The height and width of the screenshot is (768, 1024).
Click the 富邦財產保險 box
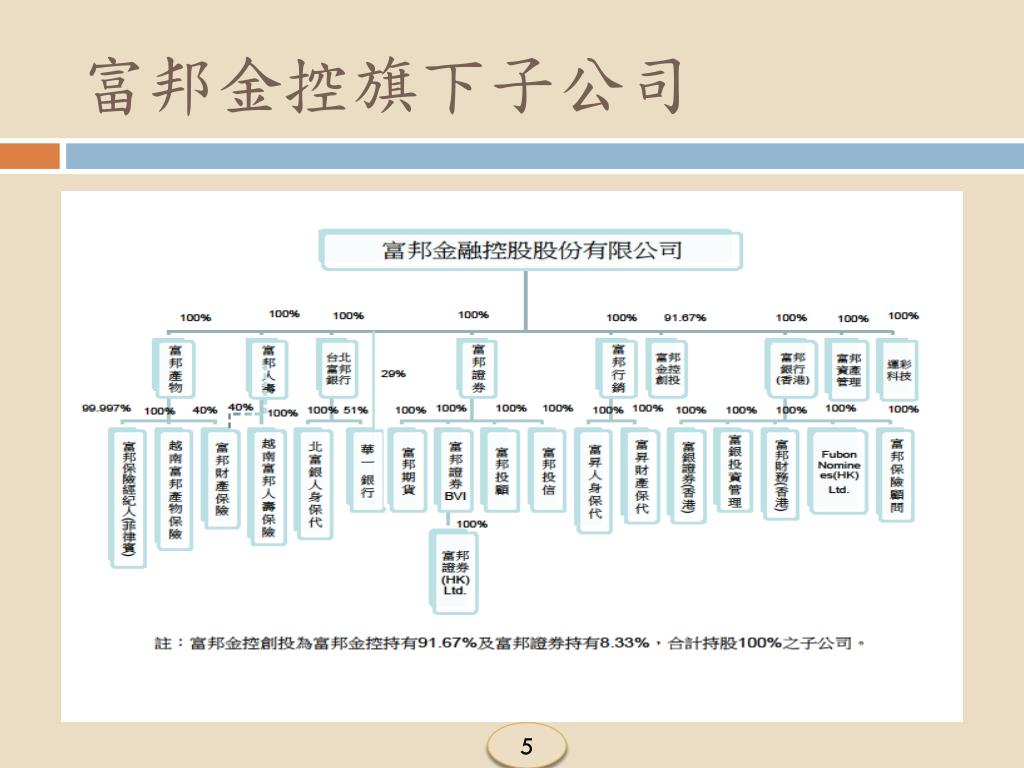[221, 479]
